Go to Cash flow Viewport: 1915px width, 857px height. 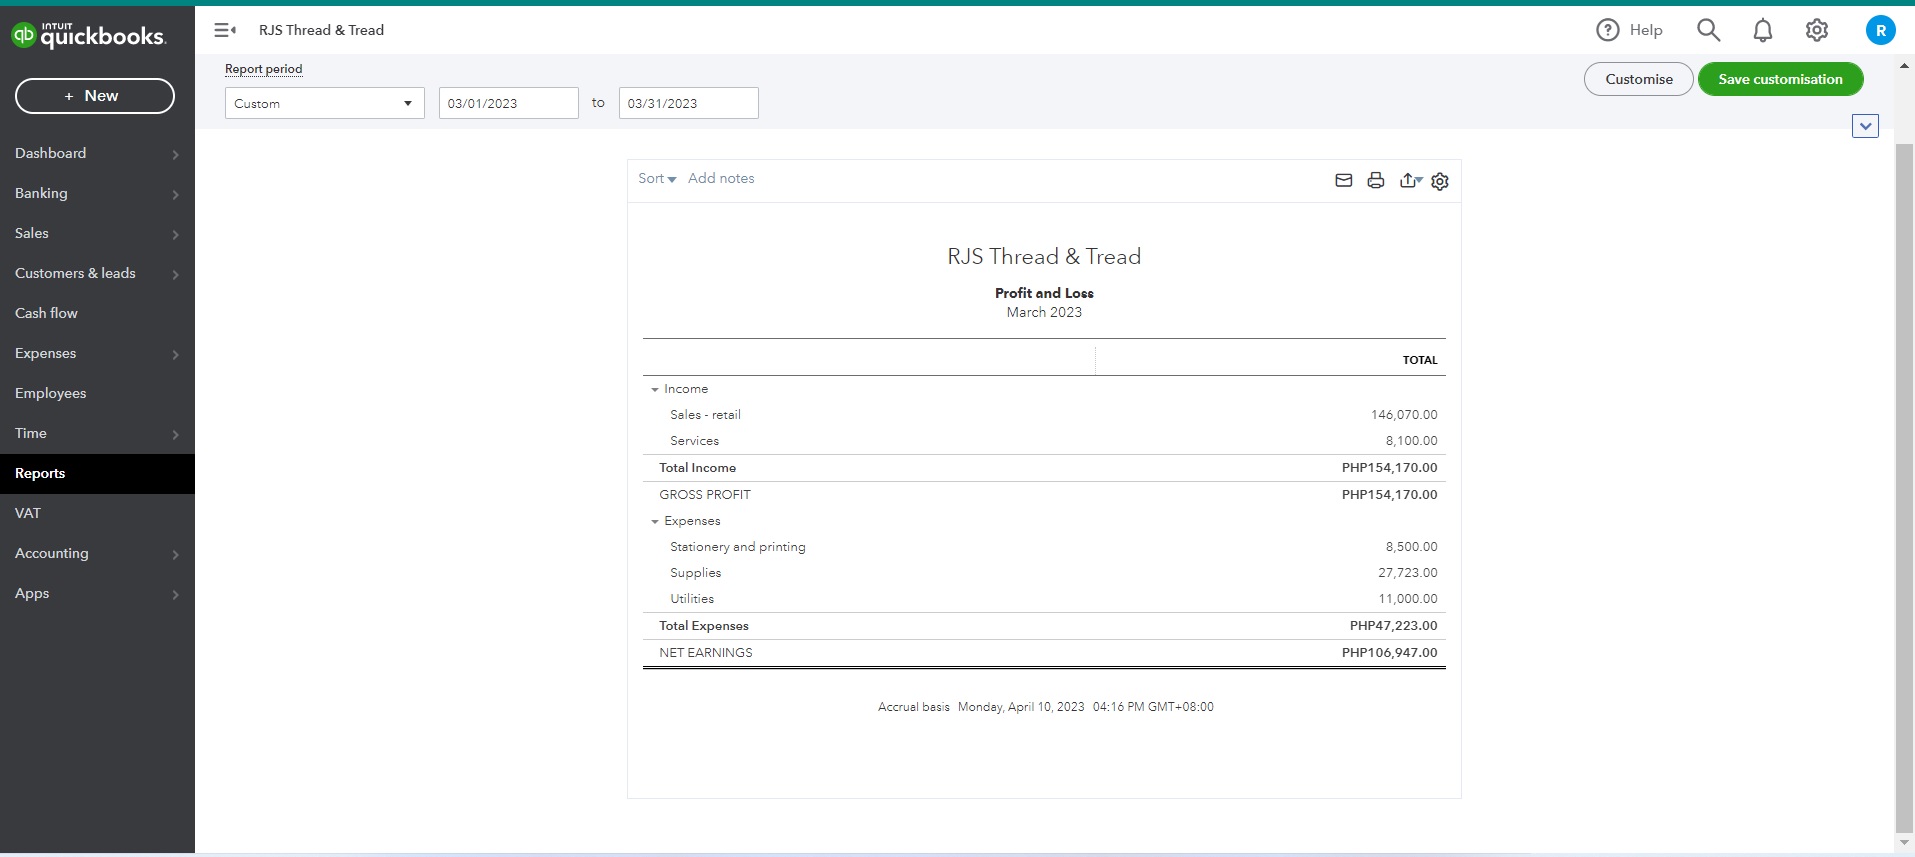46,313
